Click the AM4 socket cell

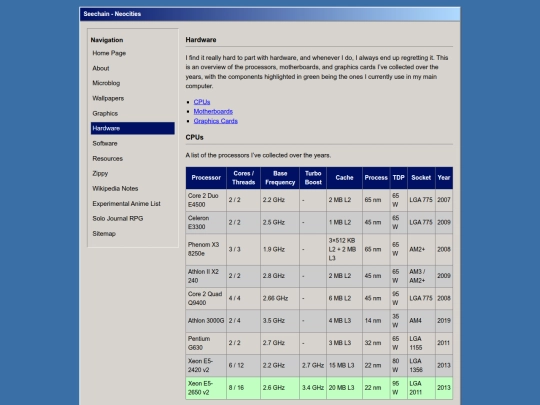coord(421,321)
